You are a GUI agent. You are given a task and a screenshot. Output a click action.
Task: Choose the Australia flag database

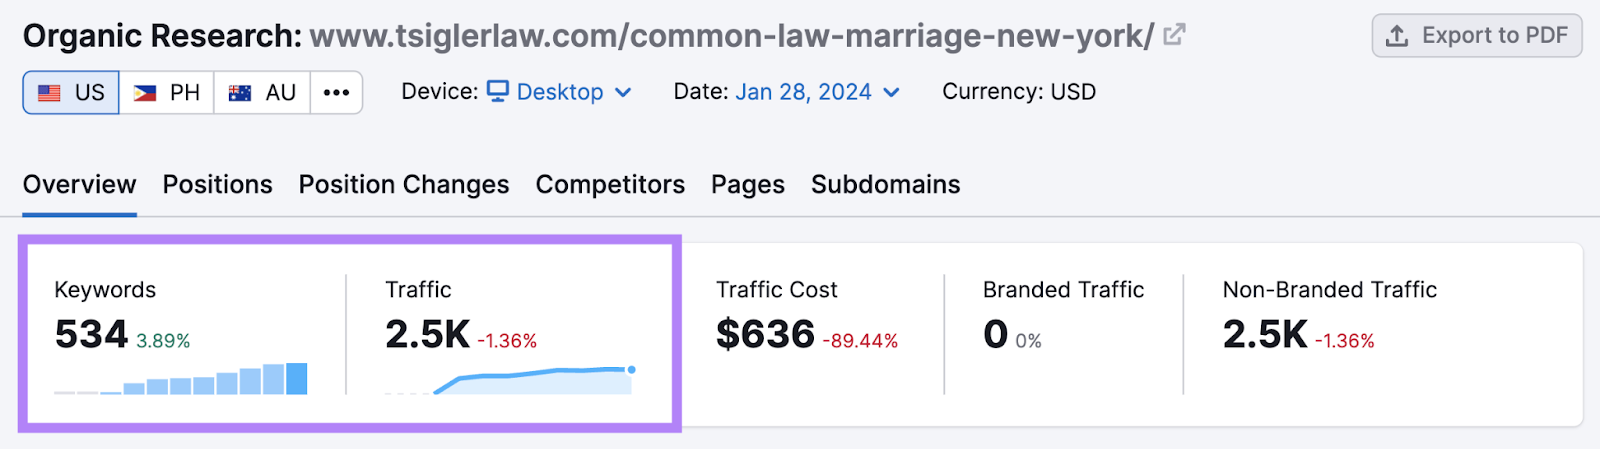point(262,93)
